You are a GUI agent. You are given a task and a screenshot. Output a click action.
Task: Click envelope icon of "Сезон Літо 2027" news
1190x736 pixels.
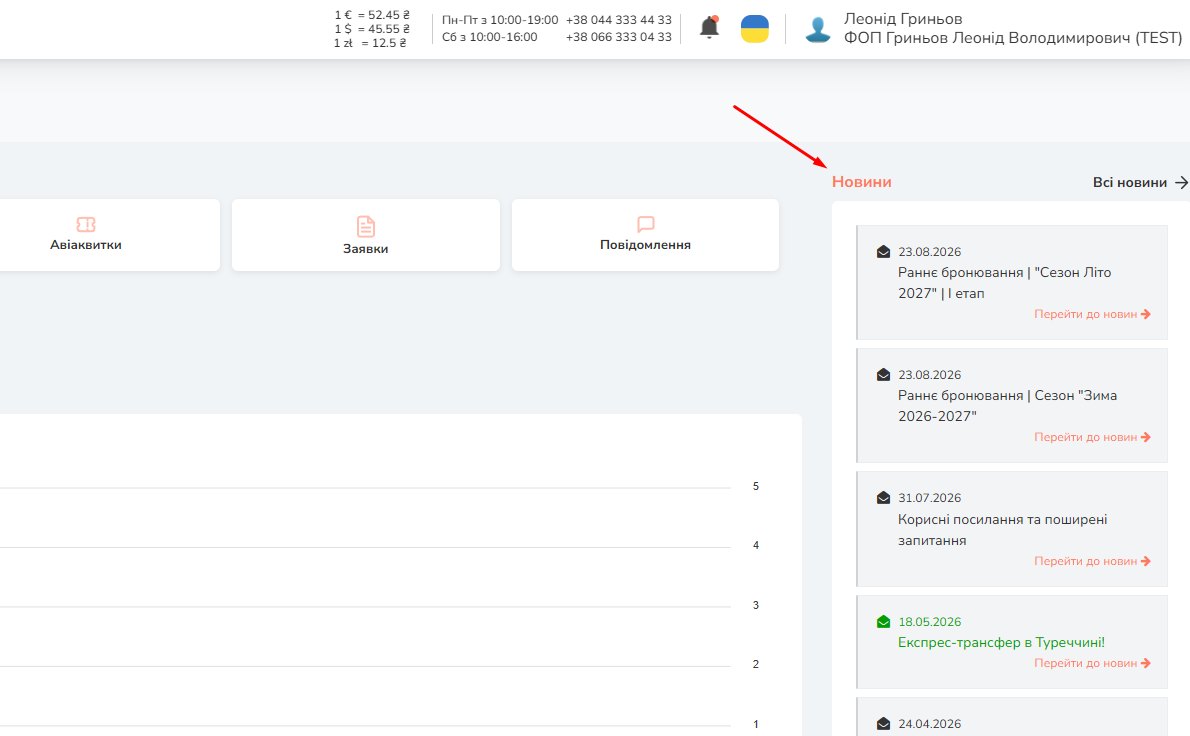[x=883, y=252]
